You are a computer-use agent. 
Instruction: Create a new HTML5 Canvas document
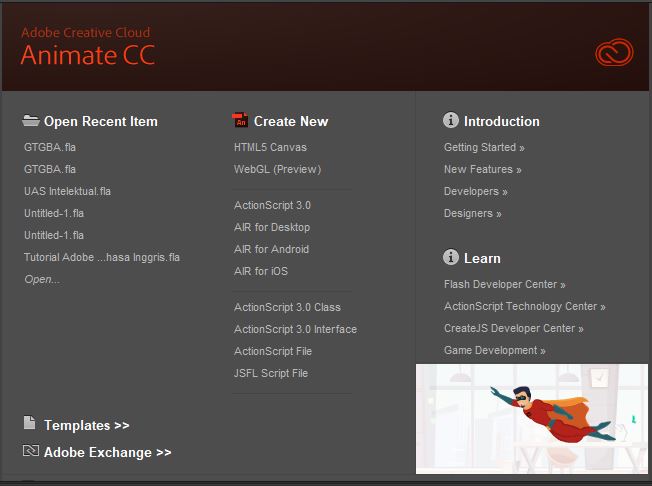[x=270, y=147]
